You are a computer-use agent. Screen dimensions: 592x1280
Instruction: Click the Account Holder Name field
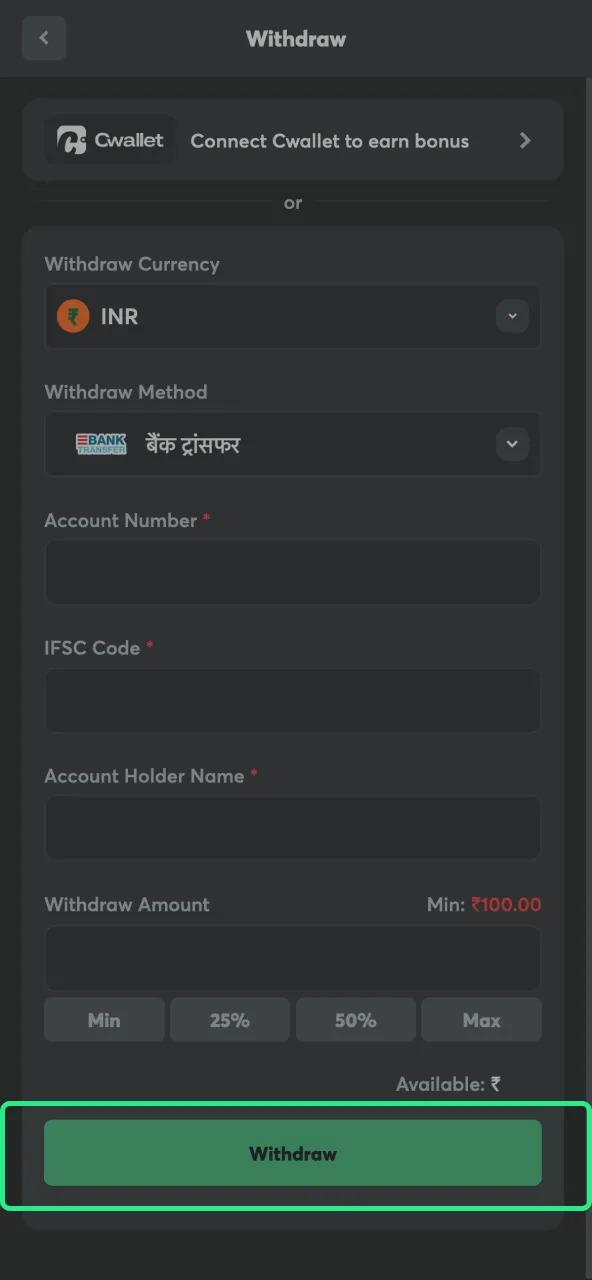pos(293,827)
